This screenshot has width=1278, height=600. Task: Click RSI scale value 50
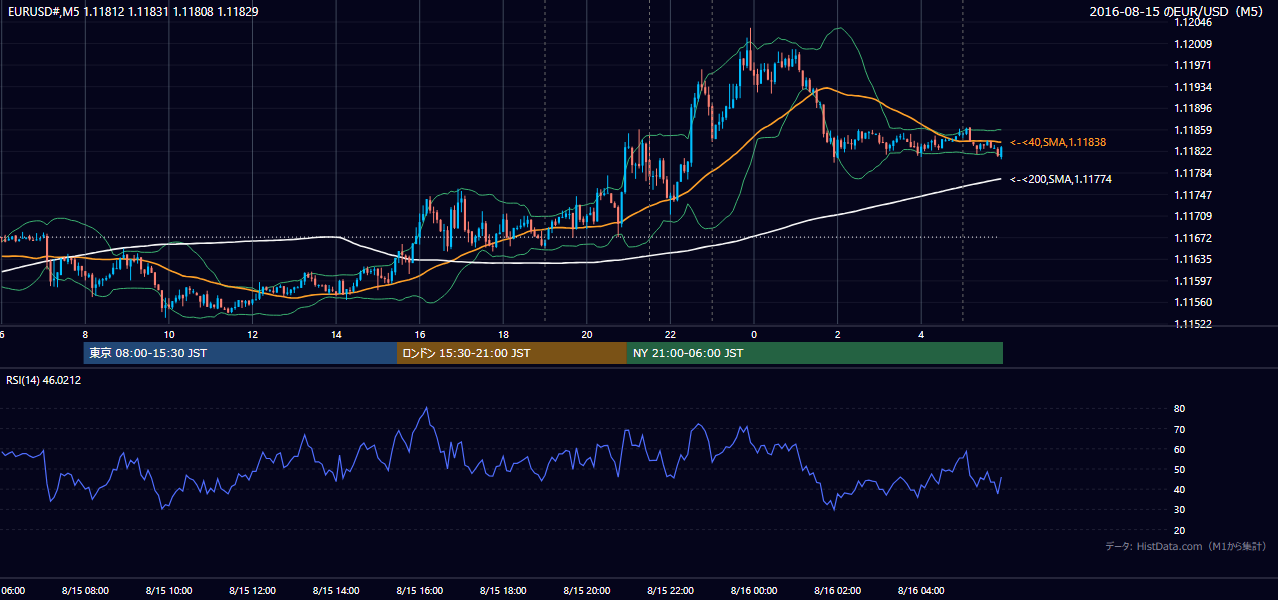[1180, 469]
